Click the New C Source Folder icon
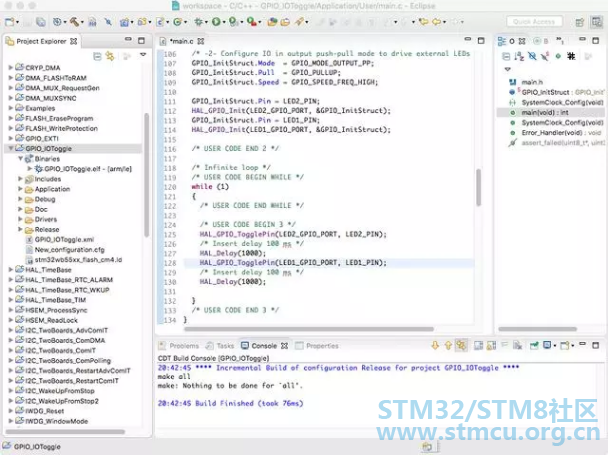 coord(142,22)
